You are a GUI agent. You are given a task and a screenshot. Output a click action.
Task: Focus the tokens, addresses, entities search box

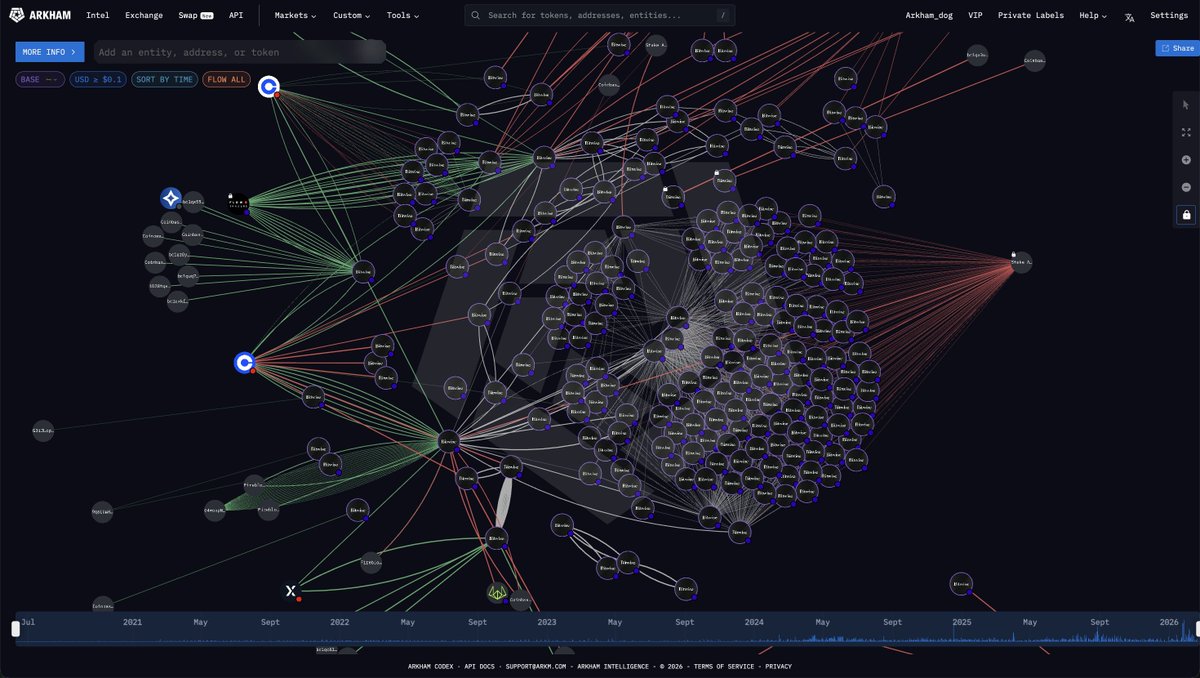tap(599, 15)
